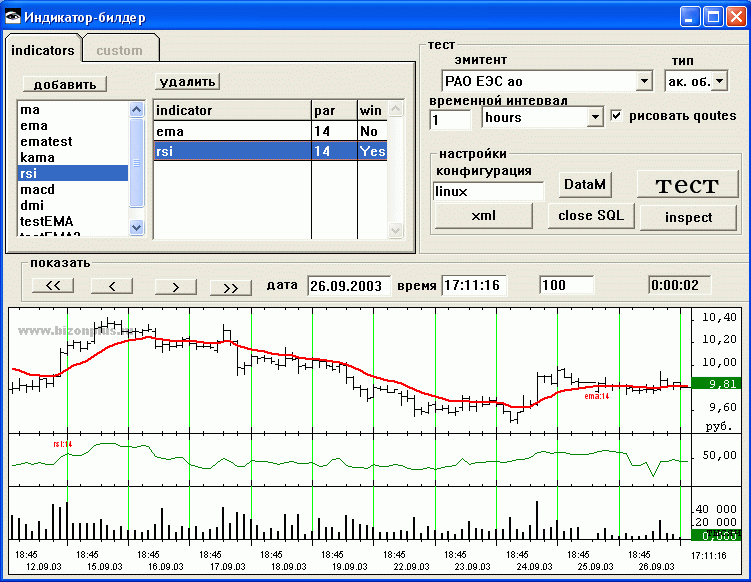Image resolution: width=751 pixels, height=582 pixels.
Task: Click the rewind-to-start << button
Action: (53, 286)
